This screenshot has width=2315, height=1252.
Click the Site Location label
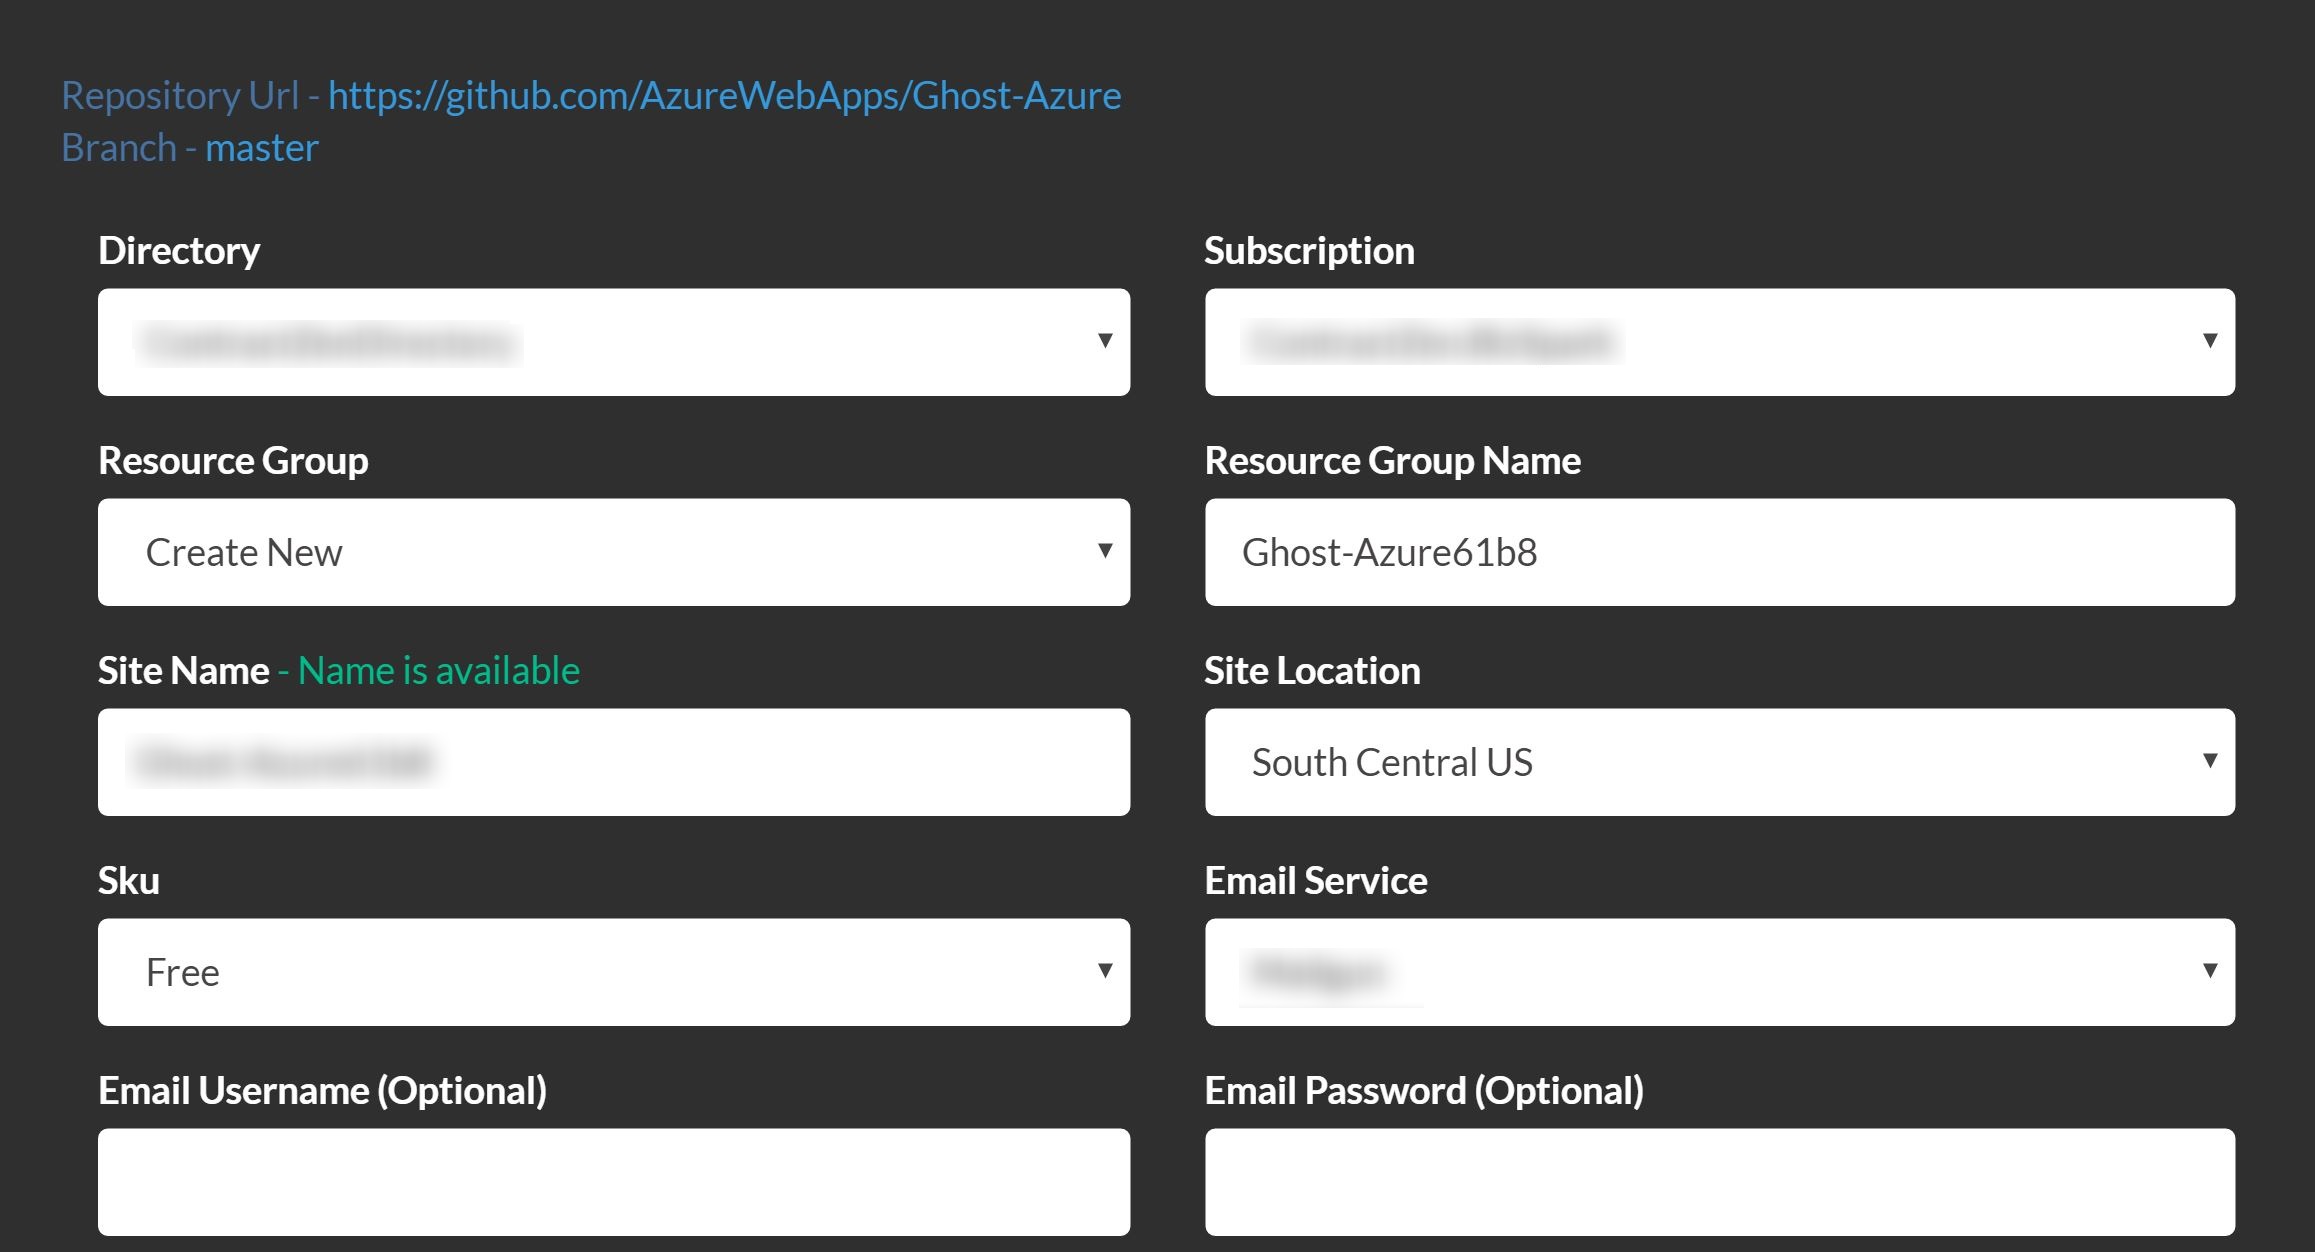pyautogui.click(x=1312, y=671)
